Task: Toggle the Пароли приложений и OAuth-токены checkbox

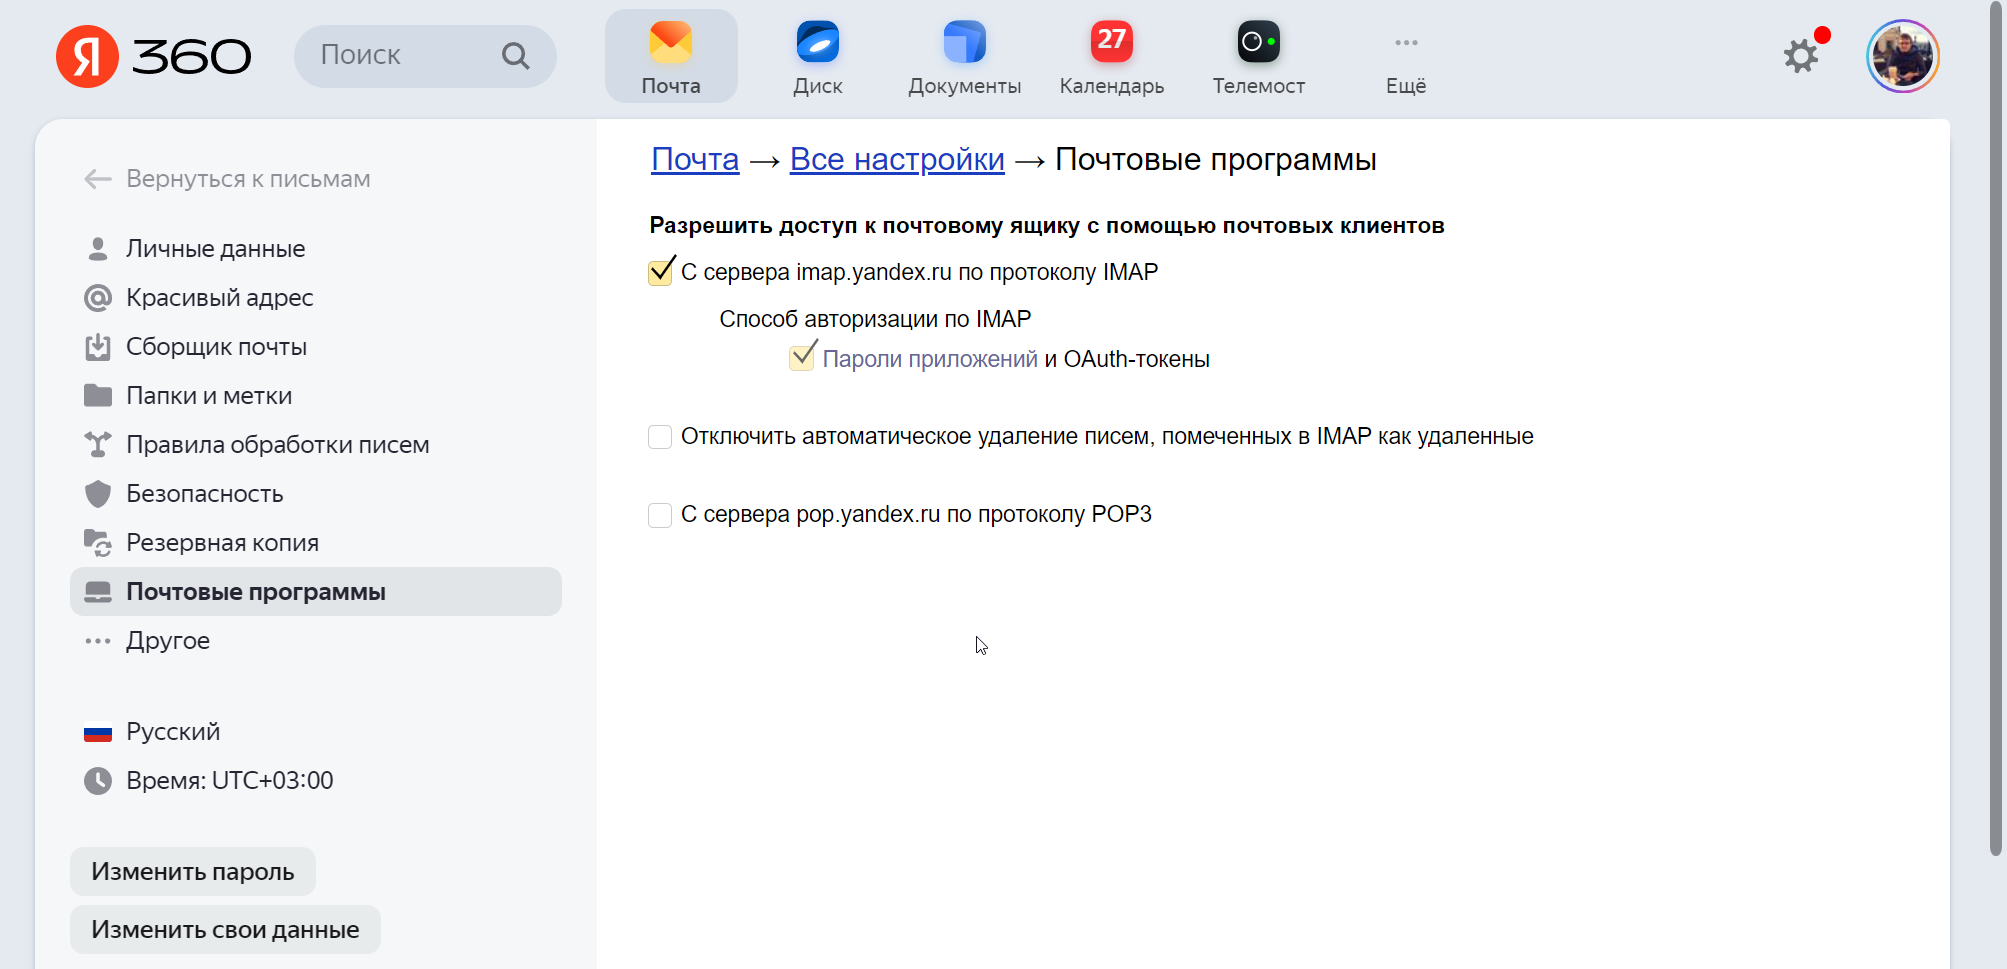Action: point(802,358)
